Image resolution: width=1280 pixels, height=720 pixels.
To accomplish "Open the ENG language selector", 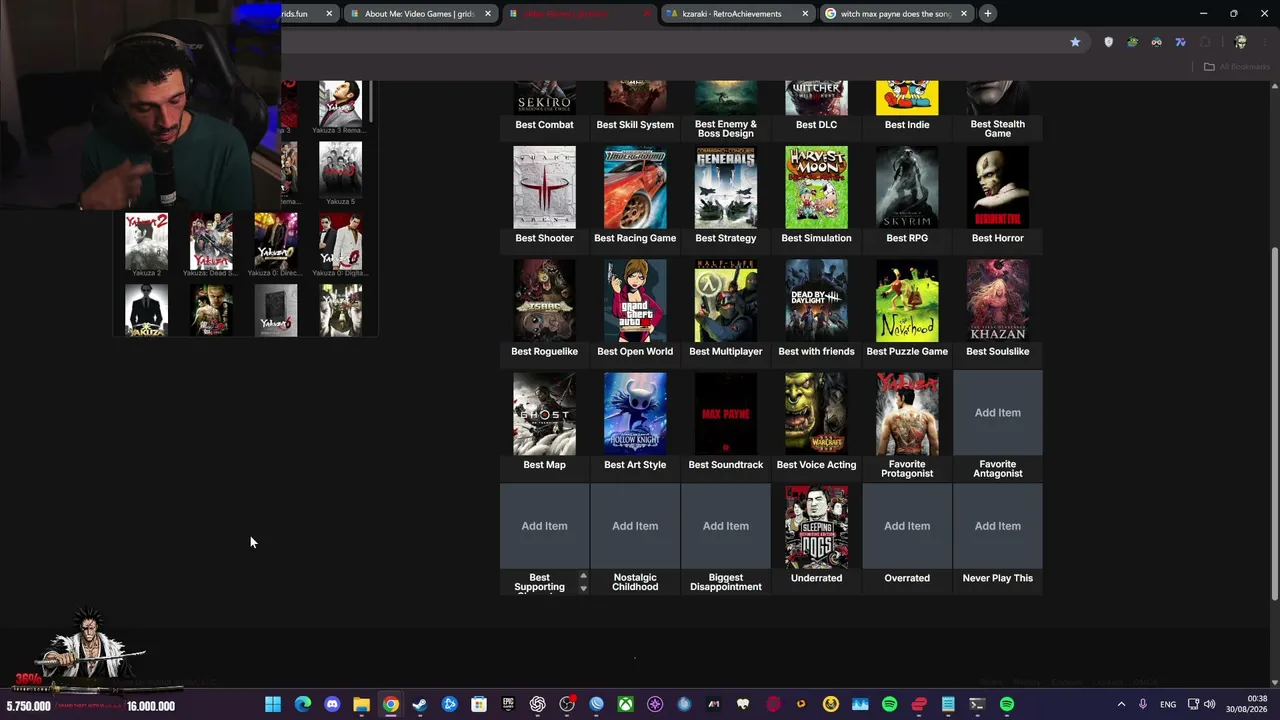I will (x=1168, y=705).
